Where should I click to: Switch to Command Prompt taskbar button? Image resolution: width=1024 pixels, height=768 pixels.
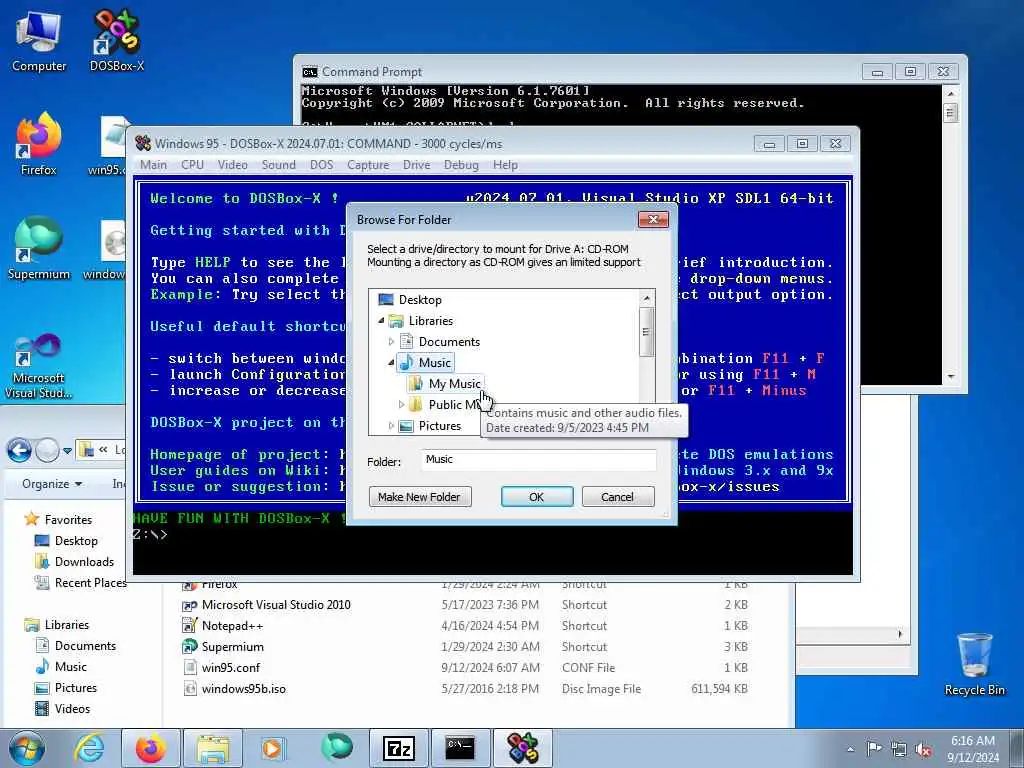(460, 748)
